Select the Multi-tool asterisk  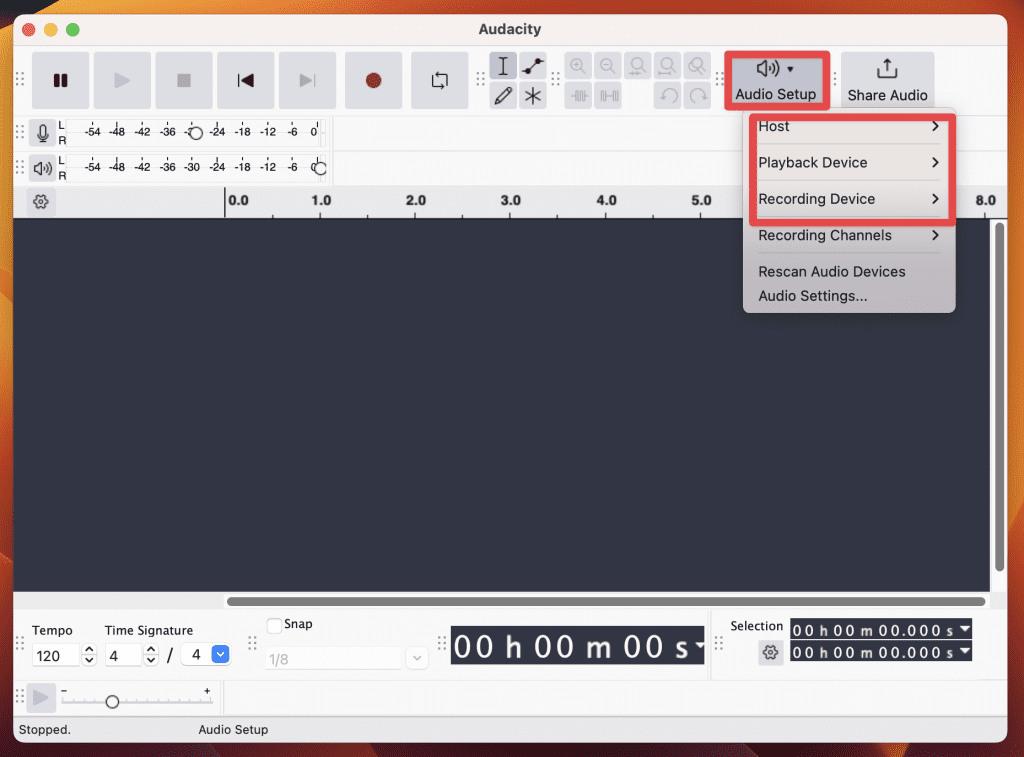pyautogui.click(x=533, y=96)
